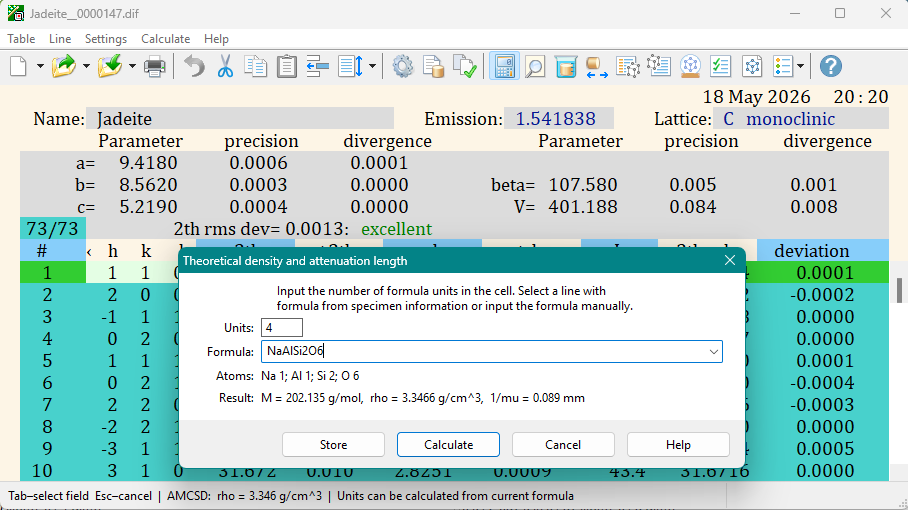Expand the sort lines dropdown arrow
This screenshot has width=908, height=510.
[372, 67]
